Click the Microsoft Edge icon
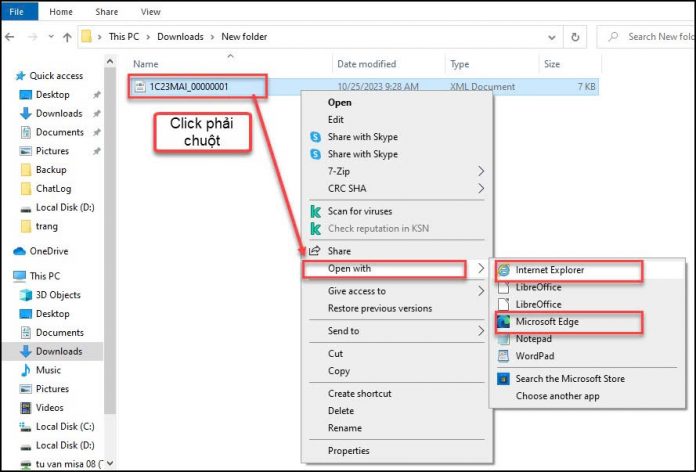Screen dimensions: 696x472 pyautogui.click(x=503, y=321)
